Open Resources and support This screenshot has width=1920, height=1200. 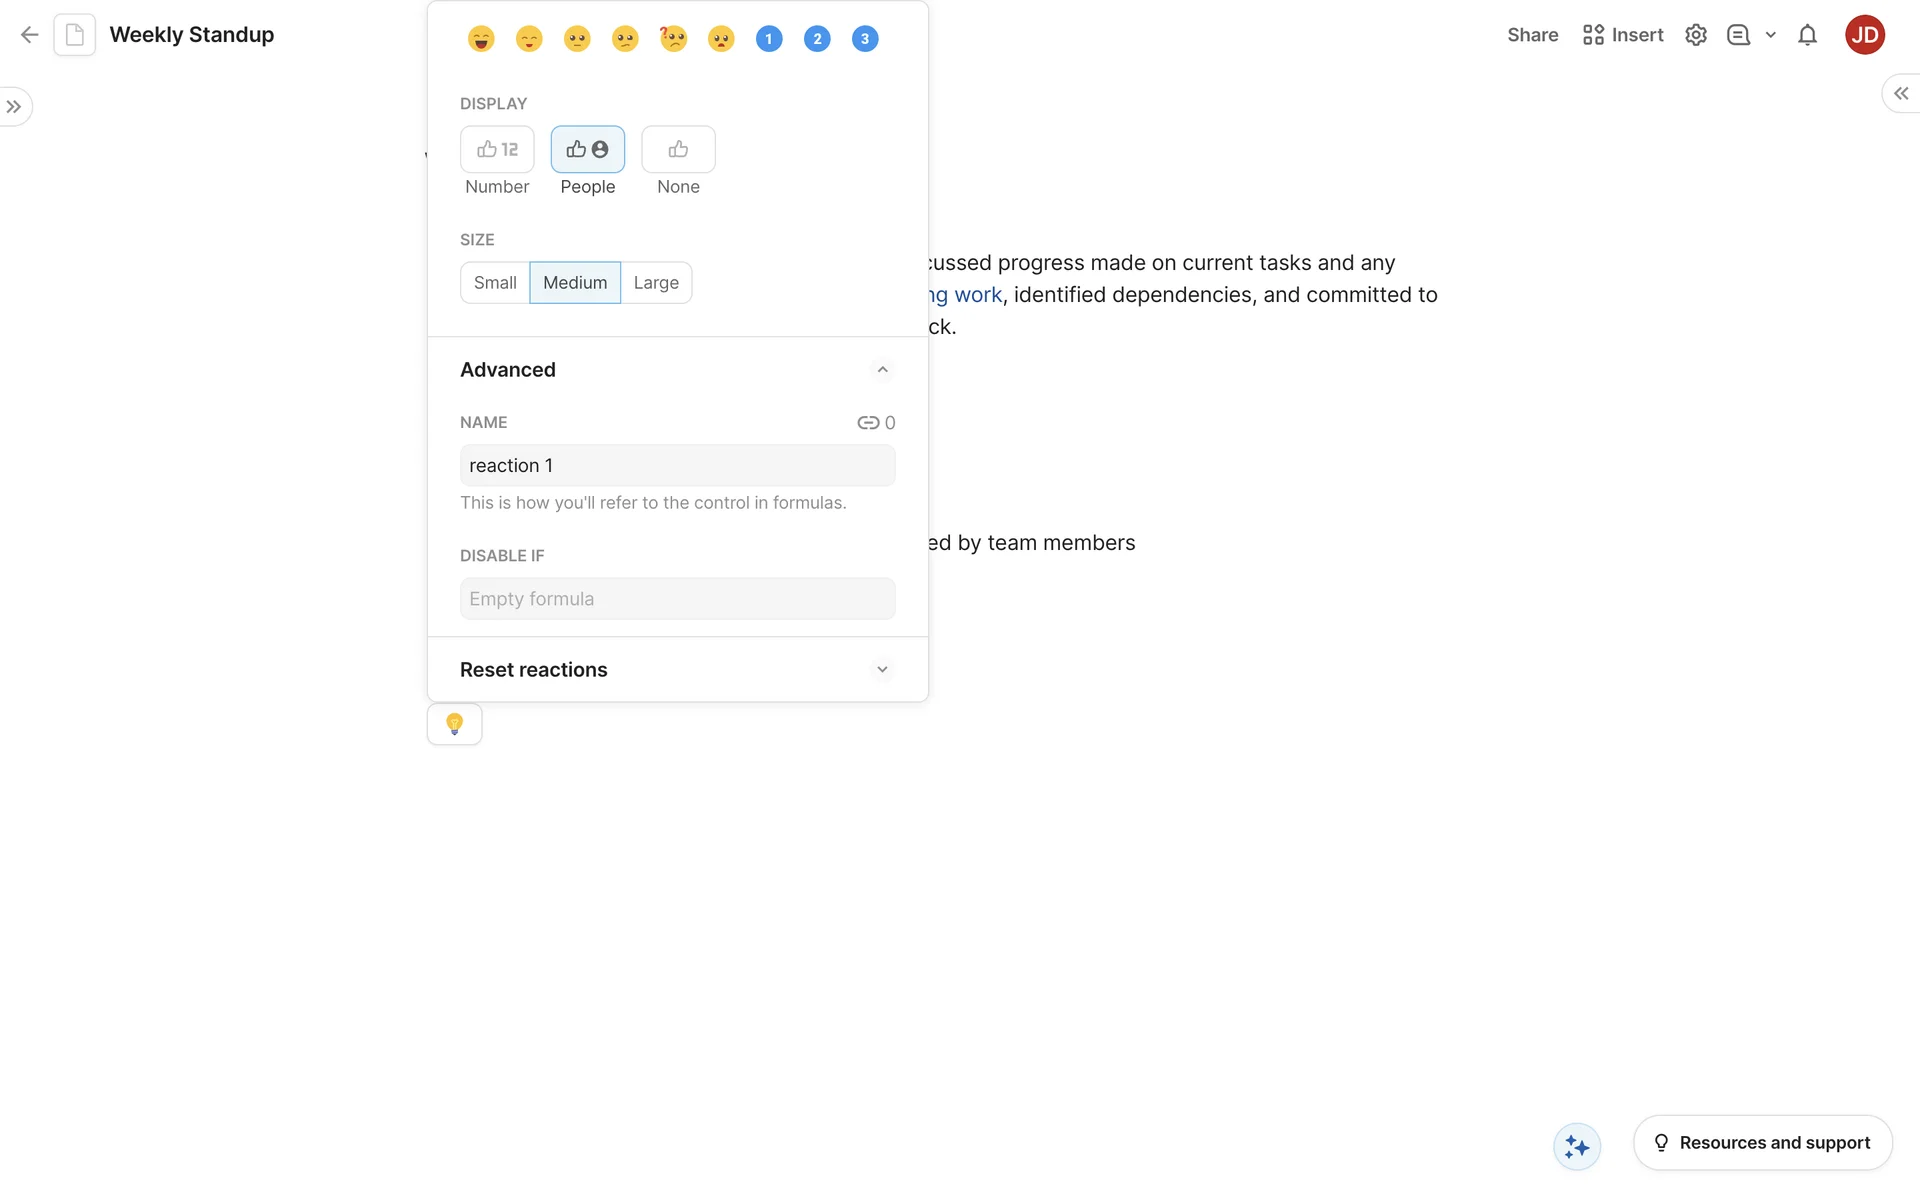click(1762, 1143)
